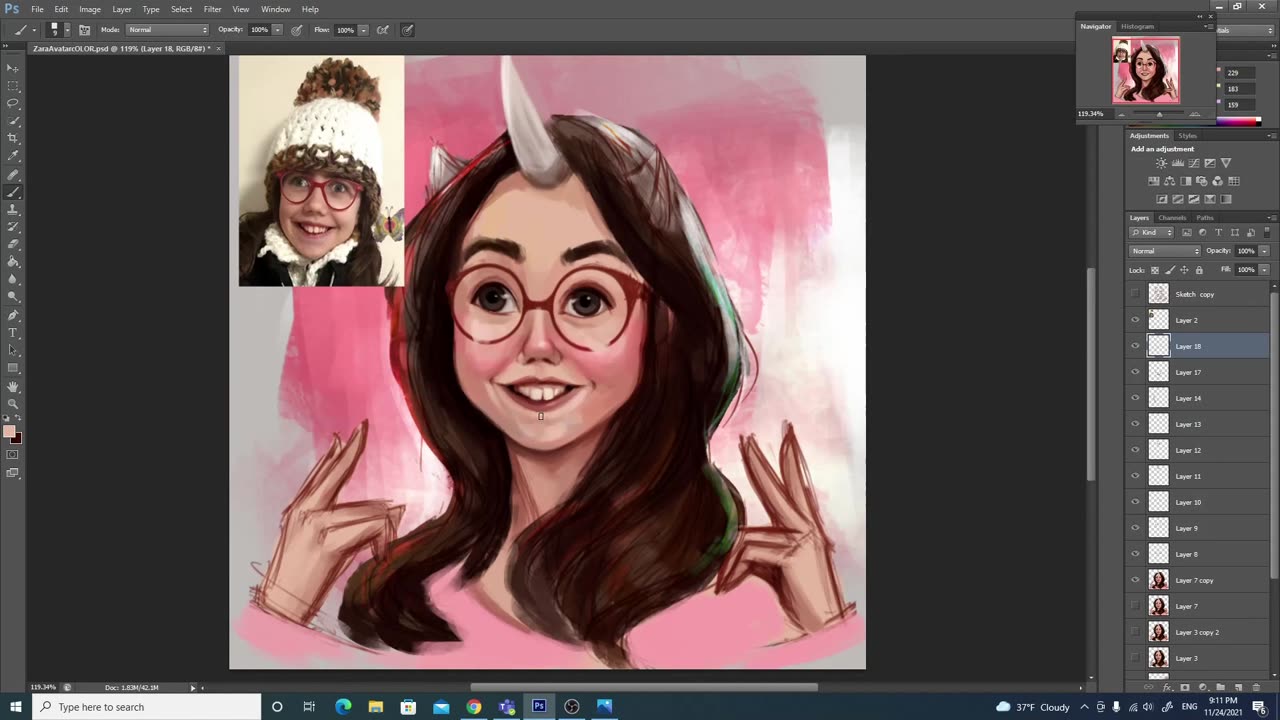The image size is (1280, 720).
Task: Hide Layer 7 copy visibility eye
Action: pyautogui.click(x=1135, y=580)
